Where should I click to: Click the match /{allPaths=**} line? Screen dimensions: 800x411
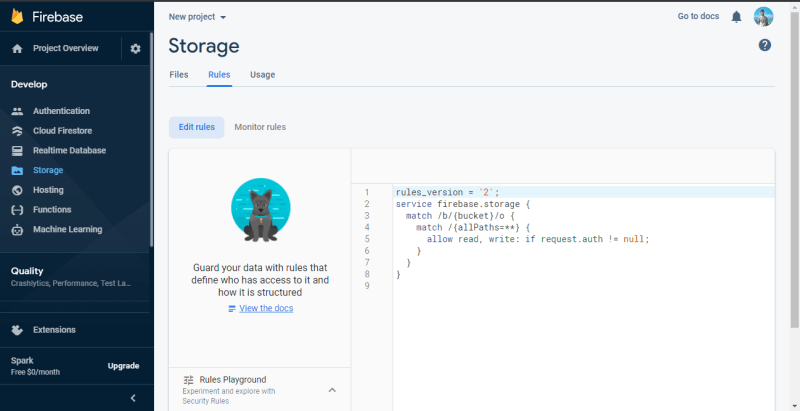473,227
